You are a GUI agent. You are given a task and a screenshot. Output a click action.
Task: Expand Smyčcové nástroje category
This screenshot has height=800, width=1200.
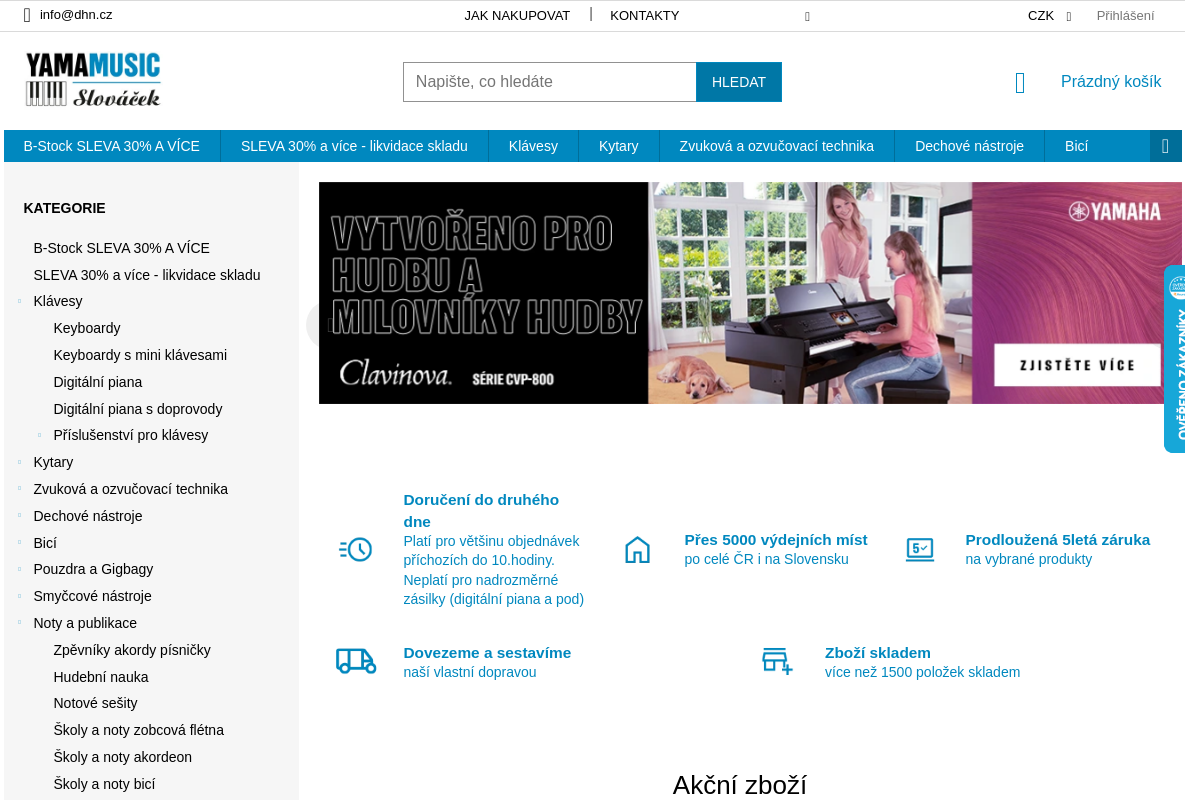(19, 596)
